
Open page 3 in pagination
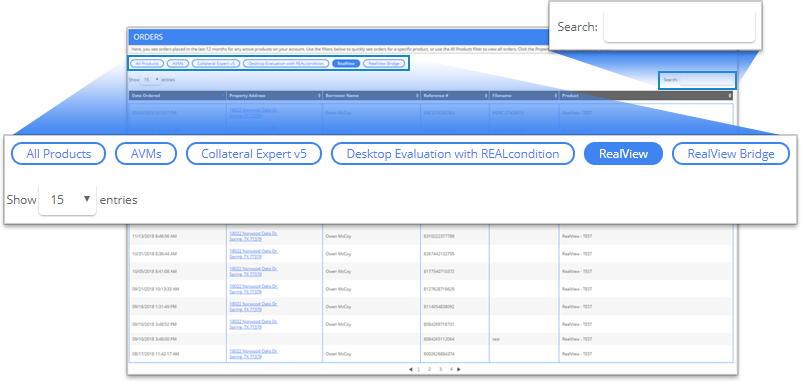pos(440,369)
